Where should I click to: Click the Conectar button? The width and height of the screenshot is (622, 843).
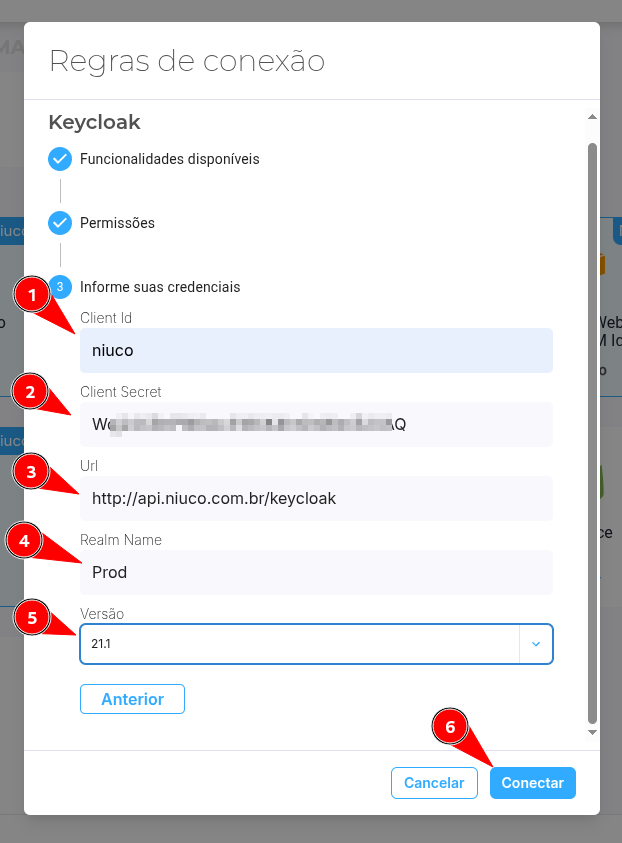[x=532, y=783]
